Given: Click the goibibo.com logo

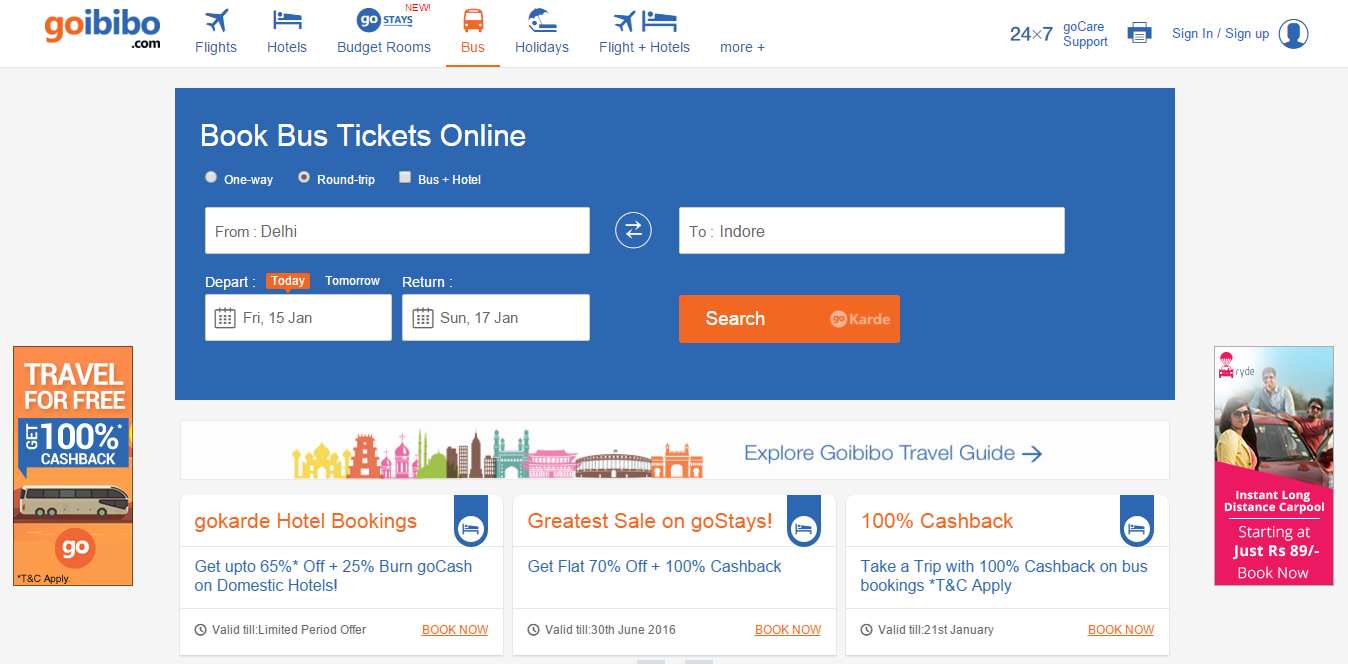Looking at the screenshot, I should (102, 30).
